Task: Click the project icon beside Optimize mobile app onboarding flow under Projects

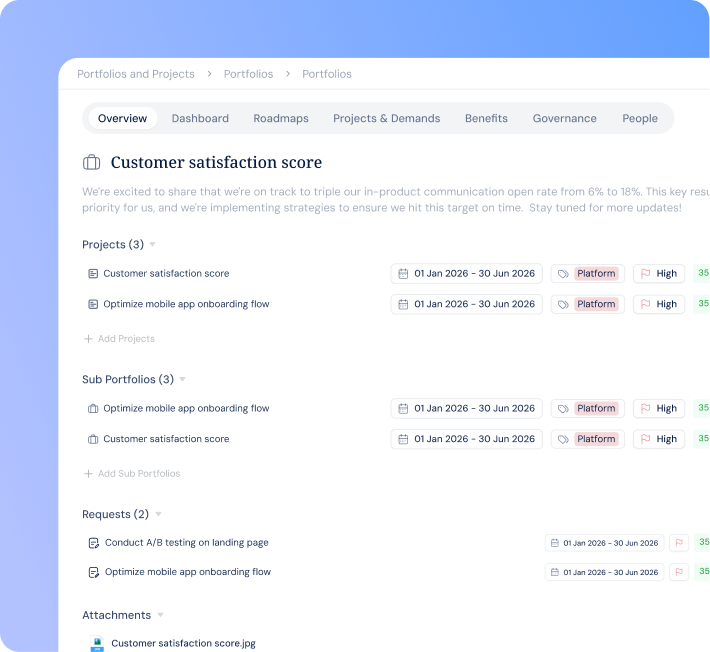Action: tap(93, 304)
